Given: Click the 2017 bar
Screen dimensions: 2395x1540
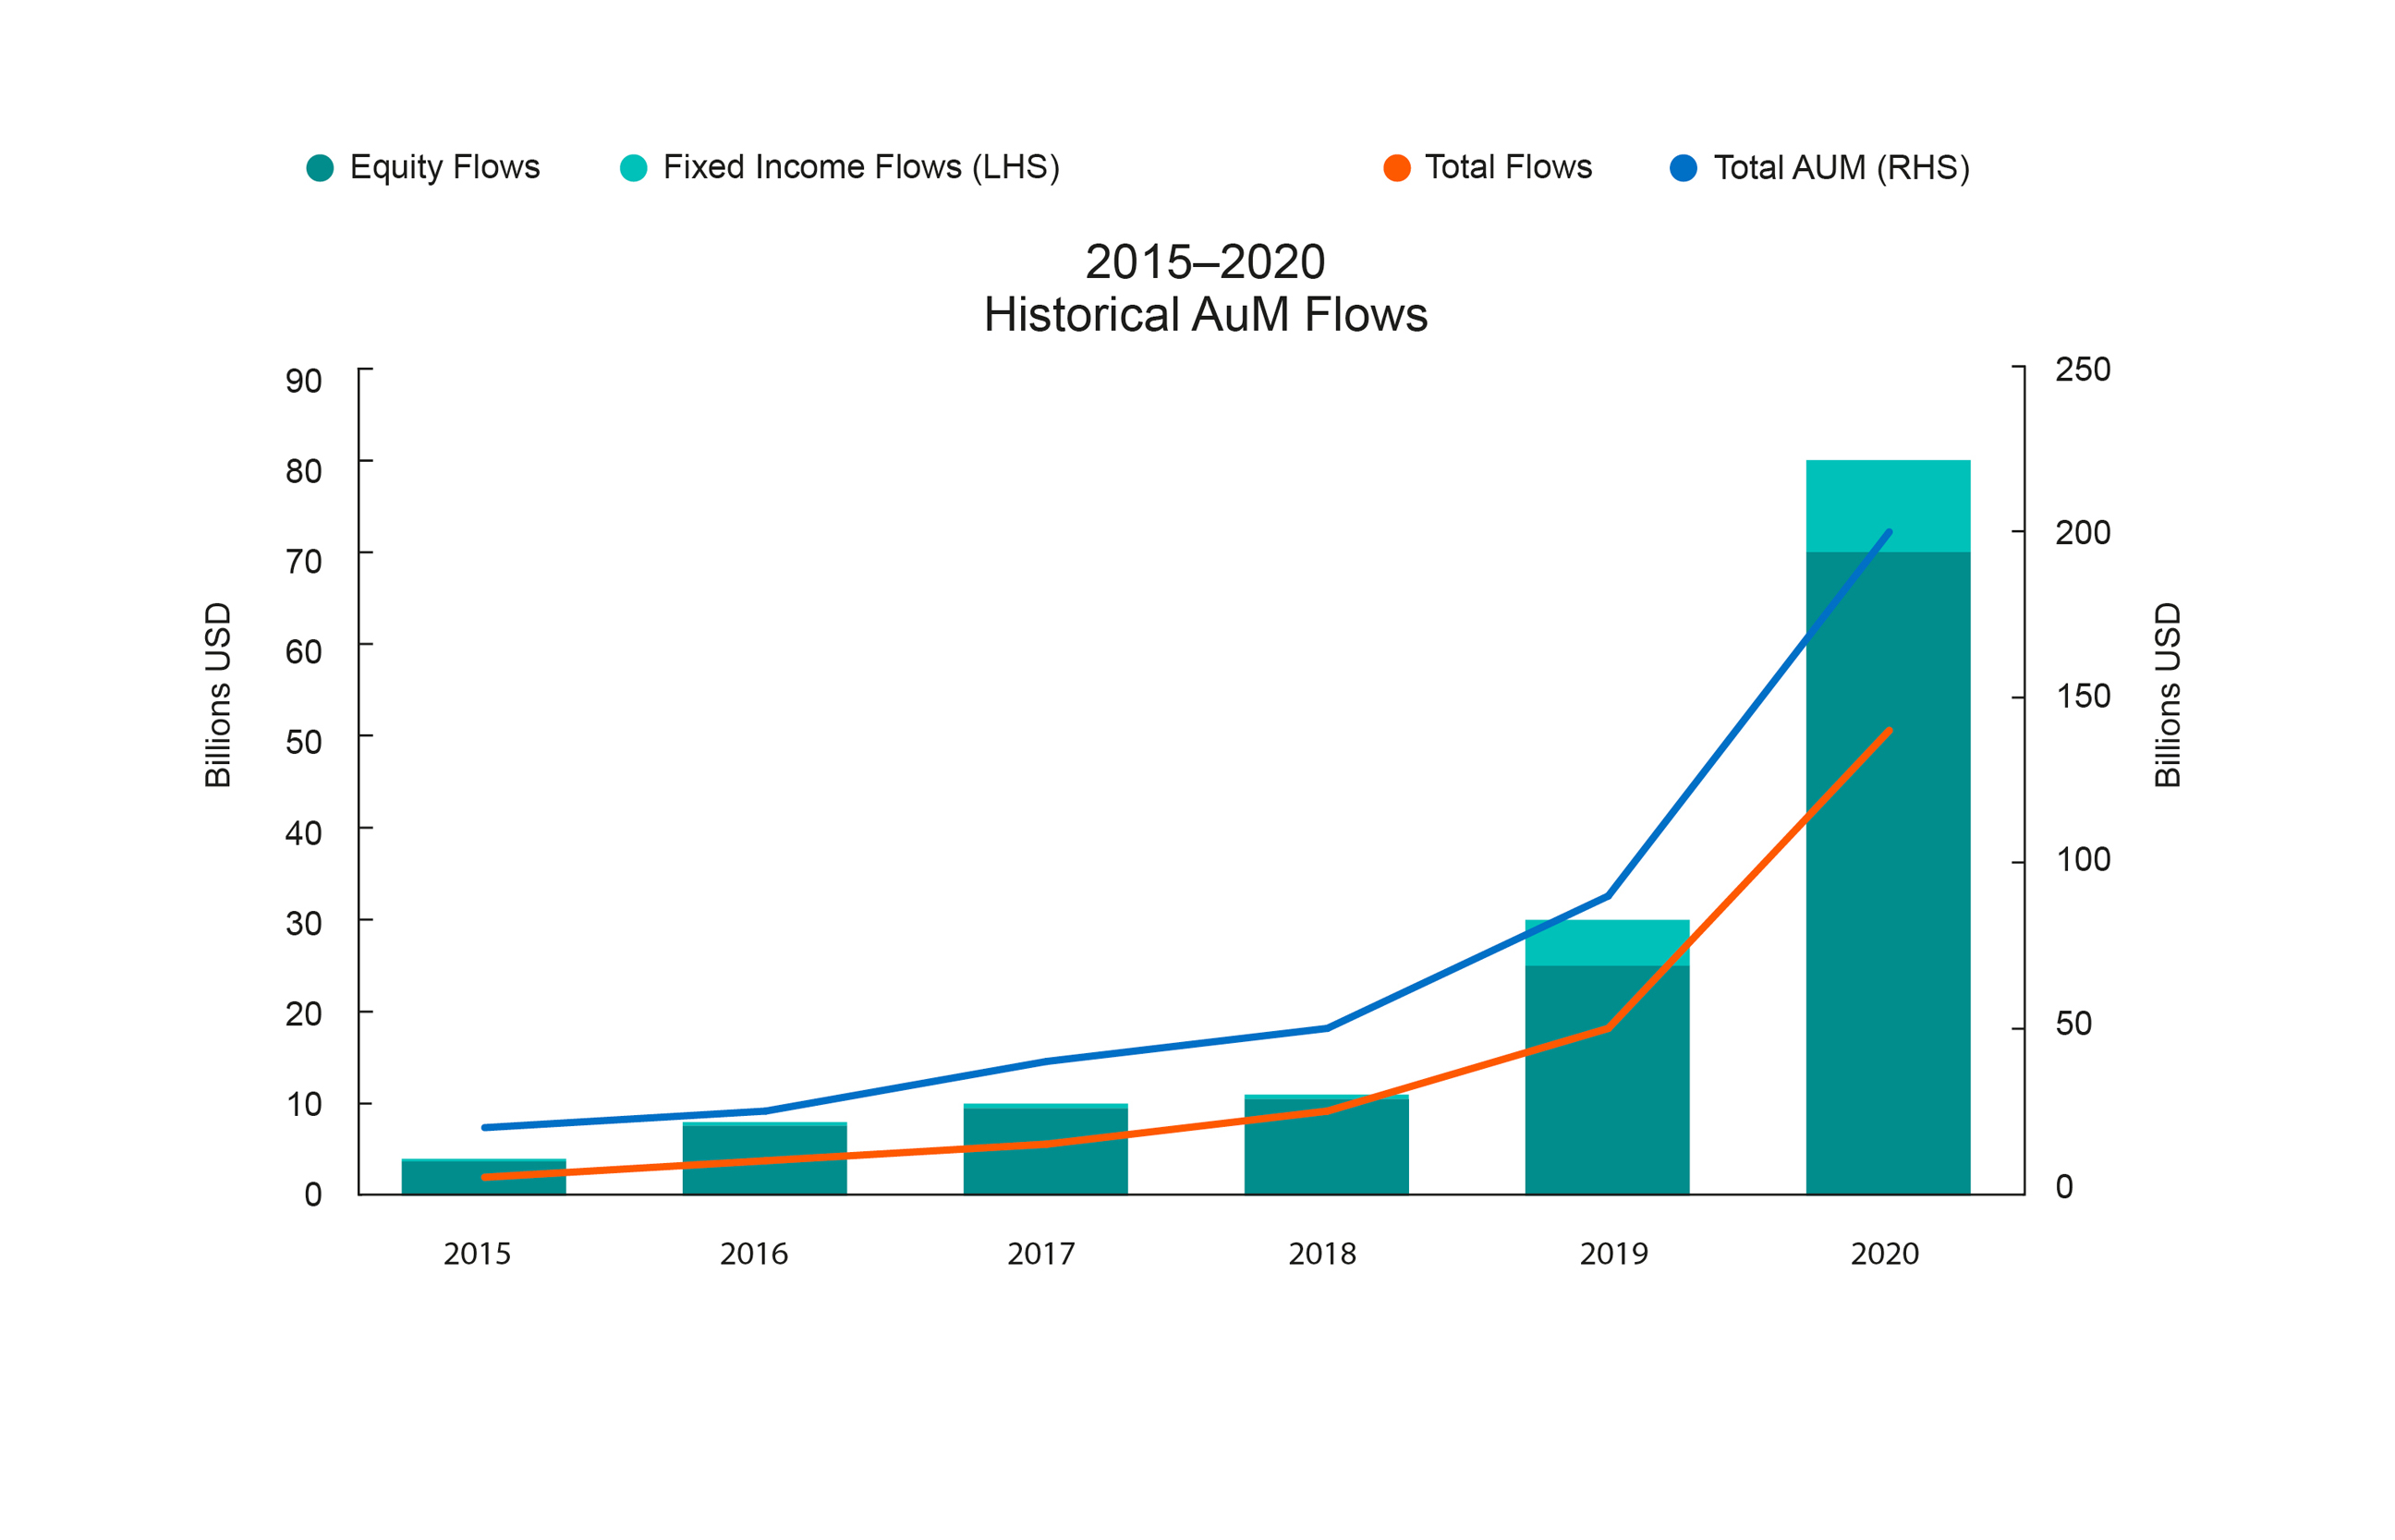Looking at the screenshot, I should [1046, 1150].
